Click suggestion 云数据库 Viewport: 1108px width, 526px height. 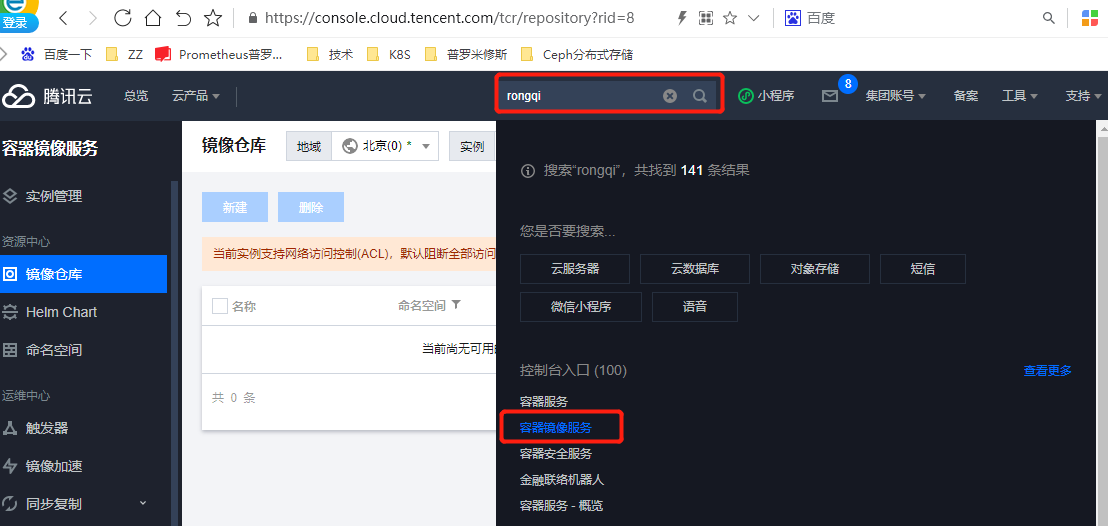[695, 269]
